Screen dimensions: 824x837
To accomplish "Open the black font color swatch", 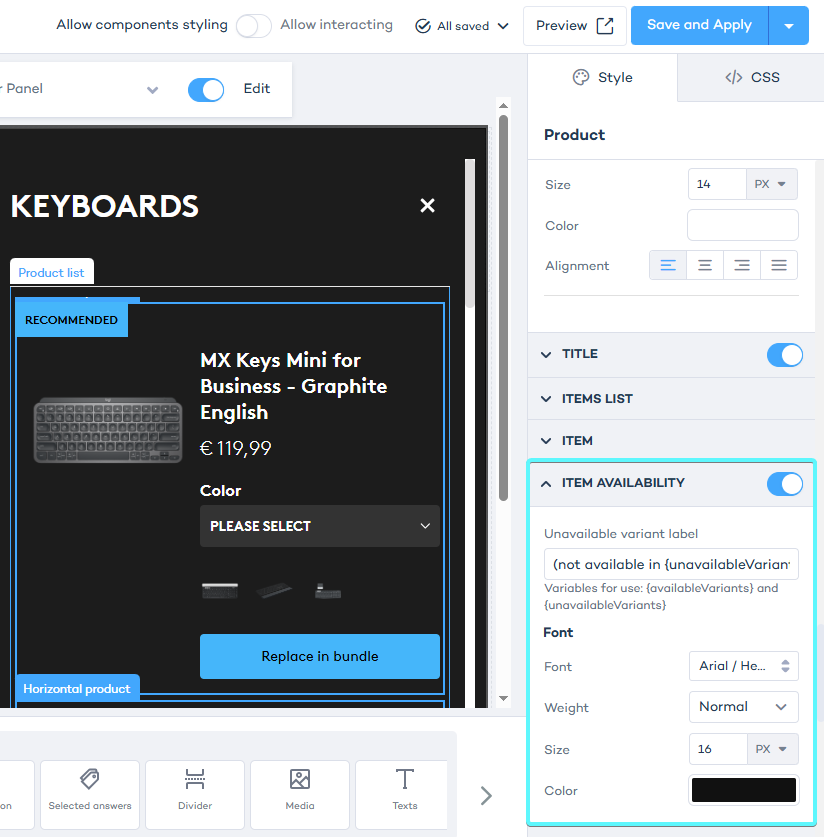I will [743, 790].
